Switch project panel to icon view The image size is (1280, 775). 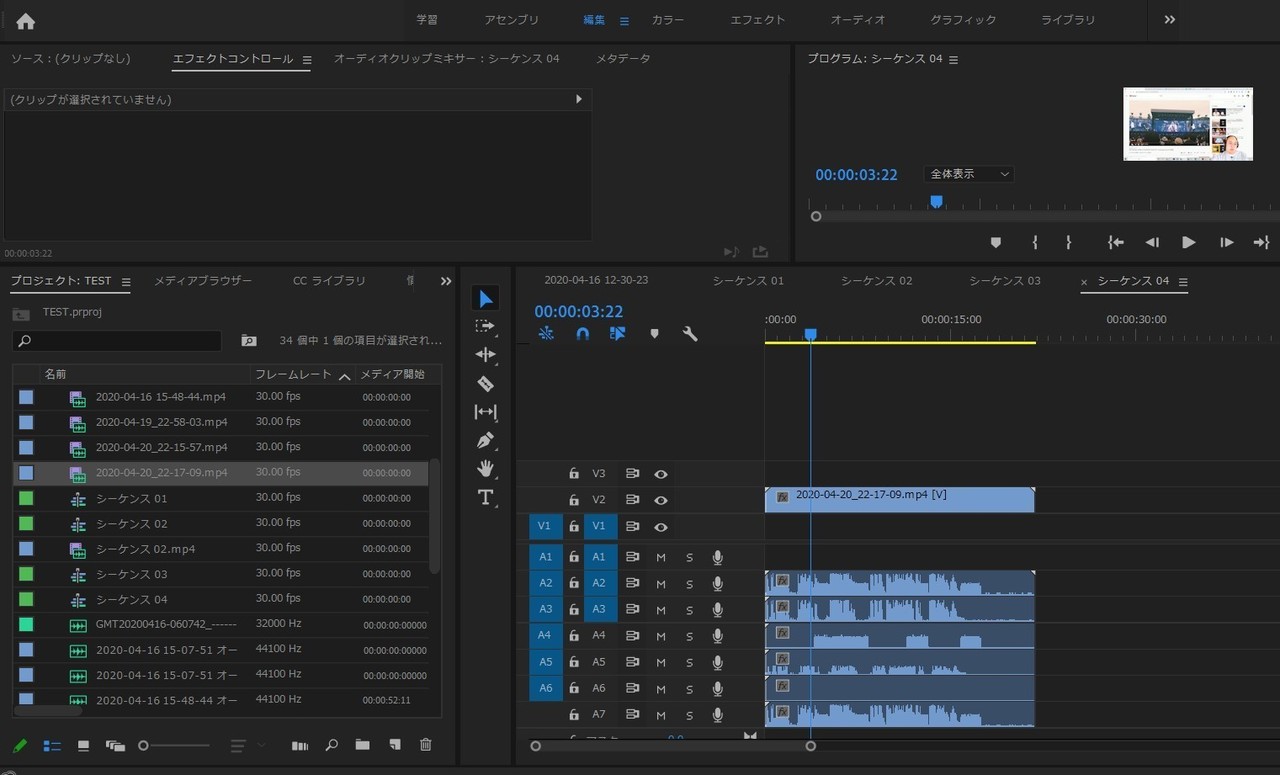point(83,746)
